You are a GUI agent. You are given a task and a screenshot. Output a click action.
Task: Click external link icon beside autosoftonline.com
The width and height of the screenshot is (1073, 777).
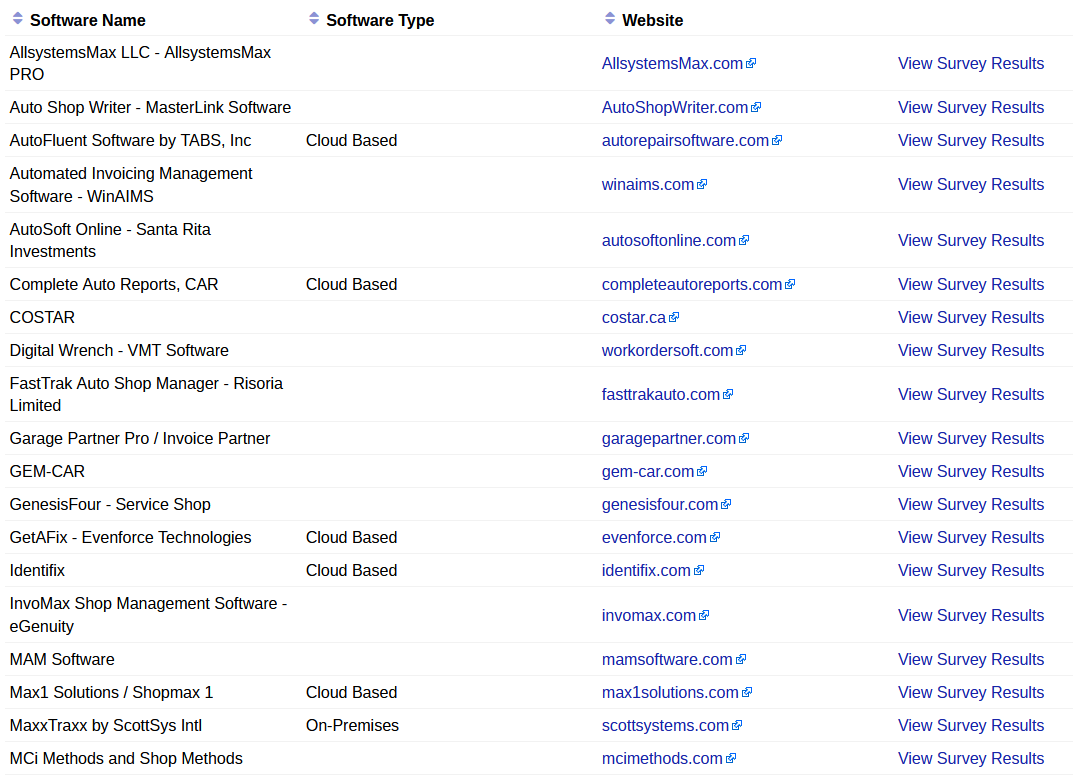pos(745,240)
